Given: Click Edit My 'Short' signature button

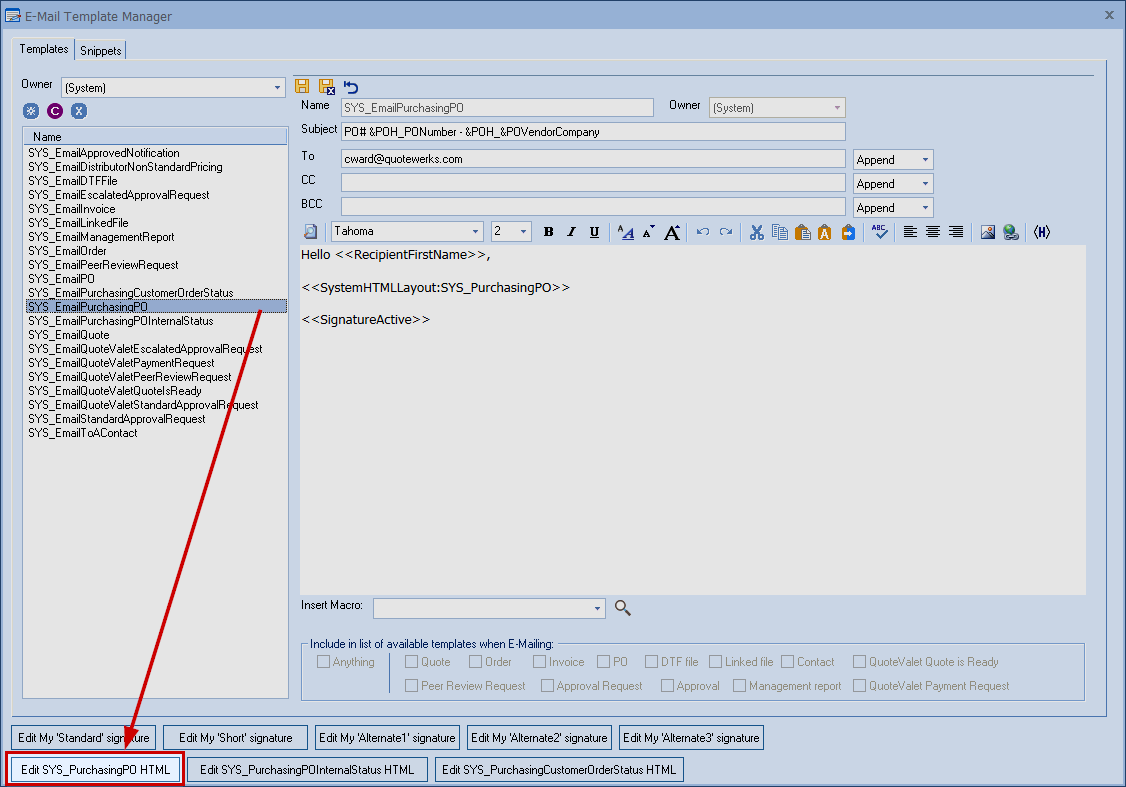Looking at the screenshot, I should pos(236,738).
